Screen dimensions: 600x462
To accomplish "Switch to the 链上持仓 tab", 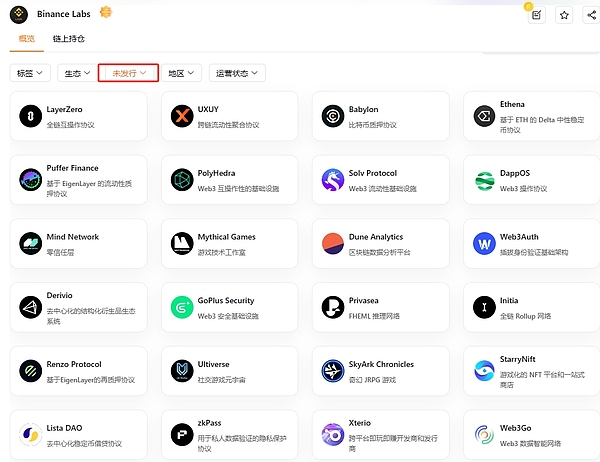I will coord(67,39).
